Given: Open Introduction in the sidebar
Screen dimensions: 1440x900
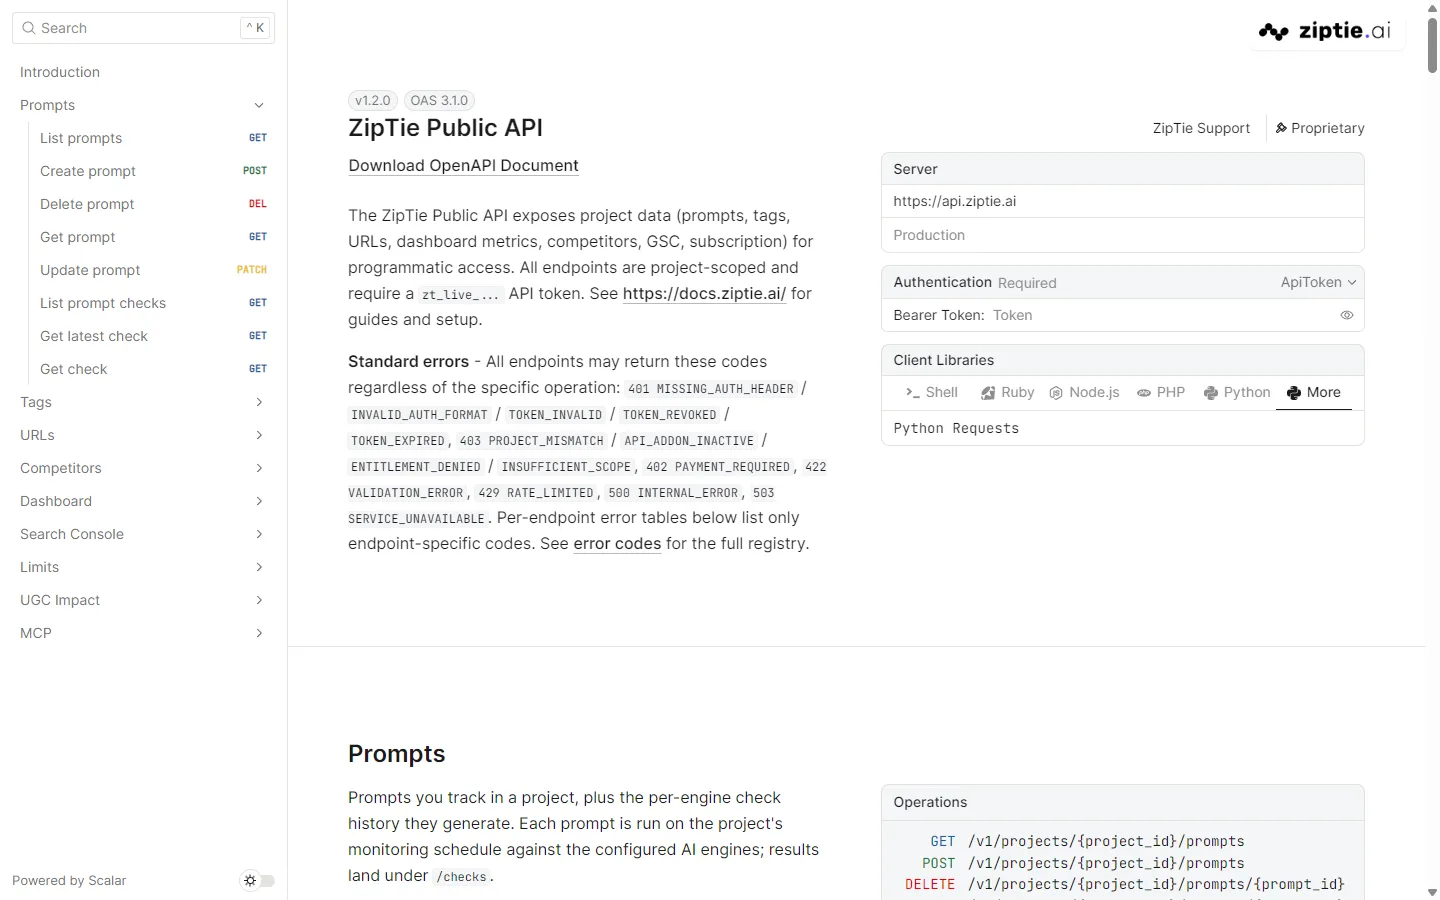Looking at the screenshot, I should click(x=144, y=72).
